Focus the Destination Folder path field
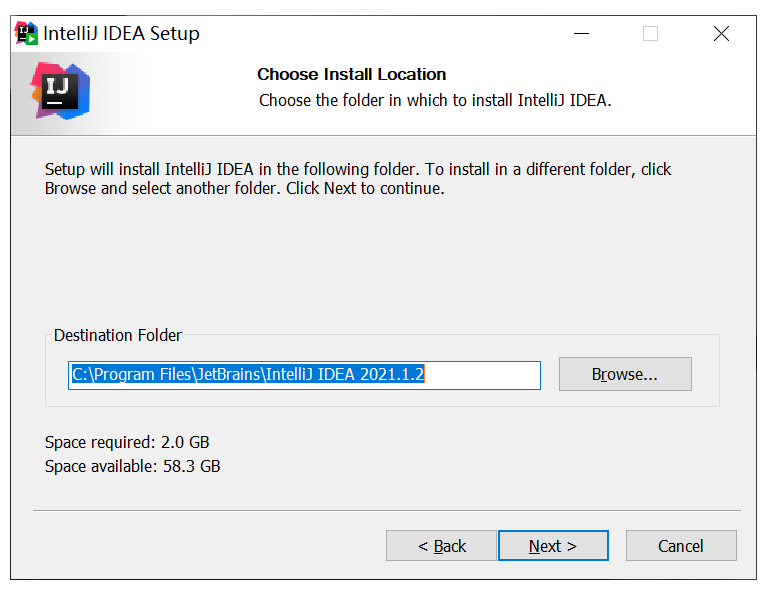Image resolution: width=767 pixels, height=605 pixels. tap(304, 375)
